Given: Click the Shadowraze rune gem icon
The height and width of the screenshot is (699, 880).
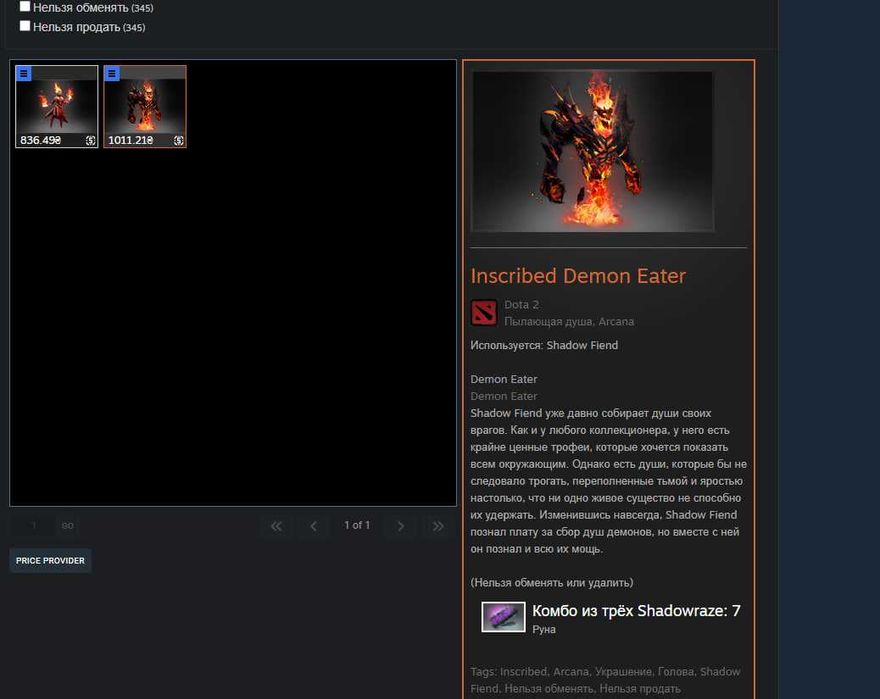Looking at the screenshot, I should (x=503, y=616).
